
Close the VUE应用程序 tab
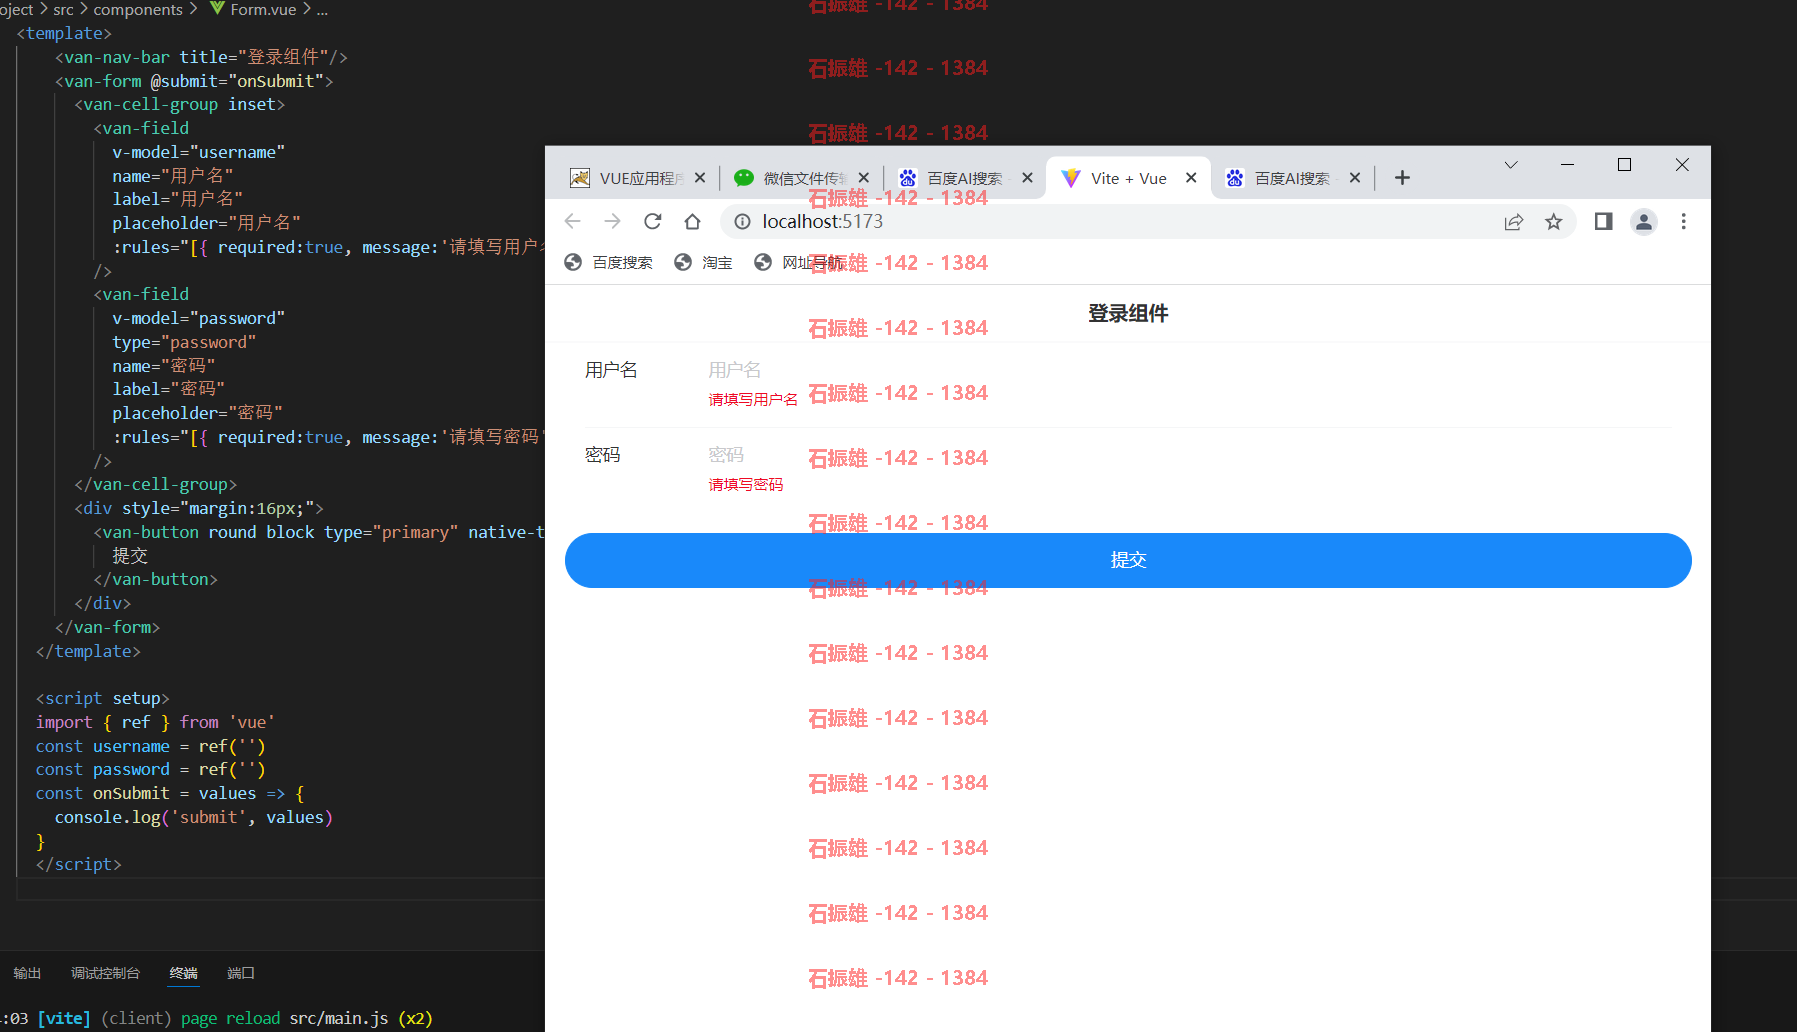coord(700,177)
